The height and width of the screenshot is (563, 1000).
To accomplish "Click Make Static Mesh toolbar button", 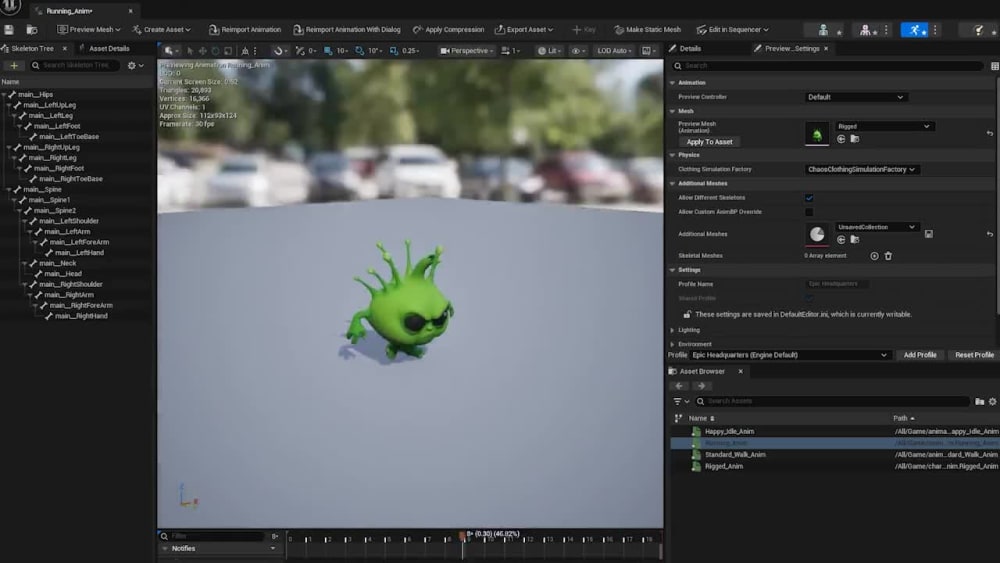I will pos(647,29).
